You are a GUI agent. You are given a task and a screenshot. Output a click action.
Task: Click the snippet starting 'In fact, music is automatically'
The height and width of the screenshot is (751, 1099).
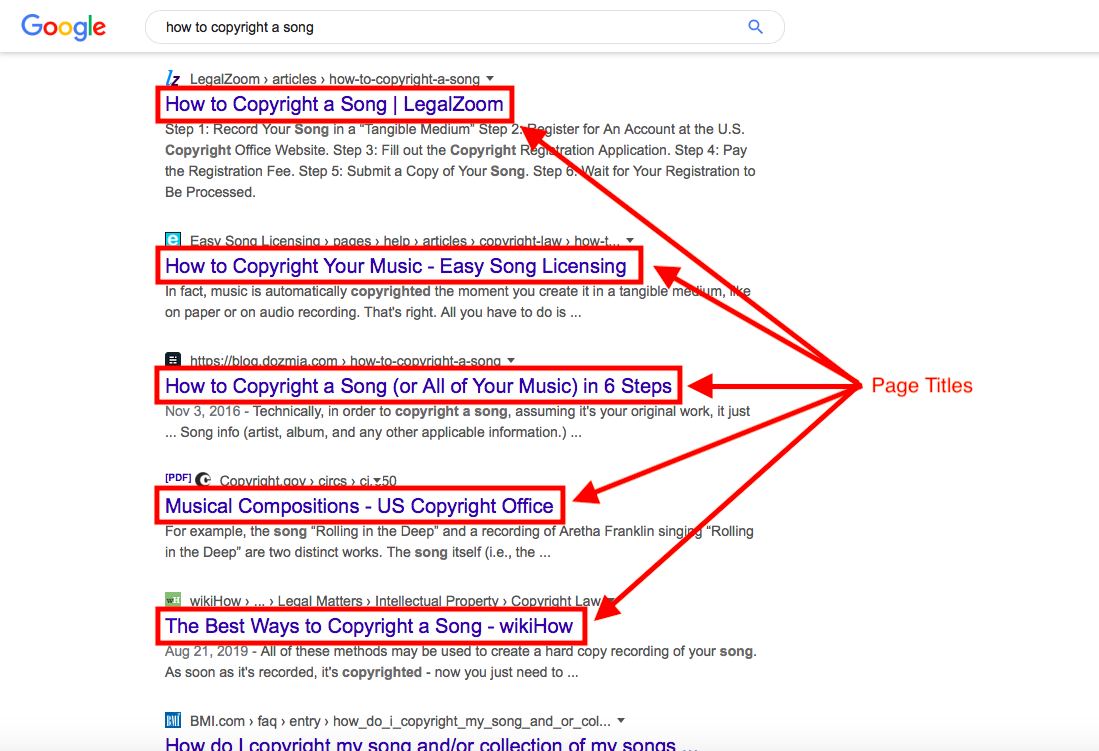coord(458,302)
